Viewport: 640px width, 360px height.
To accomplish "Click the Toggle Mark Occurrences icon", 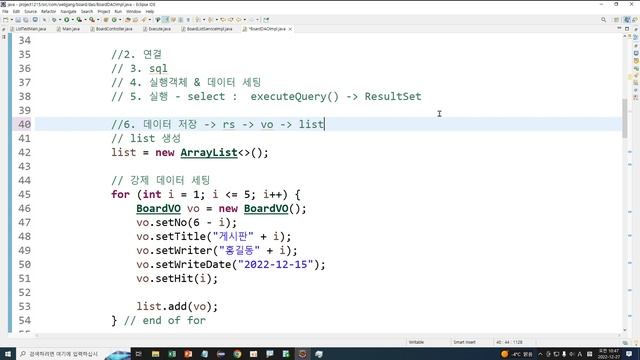I will (x=165, y=20).
